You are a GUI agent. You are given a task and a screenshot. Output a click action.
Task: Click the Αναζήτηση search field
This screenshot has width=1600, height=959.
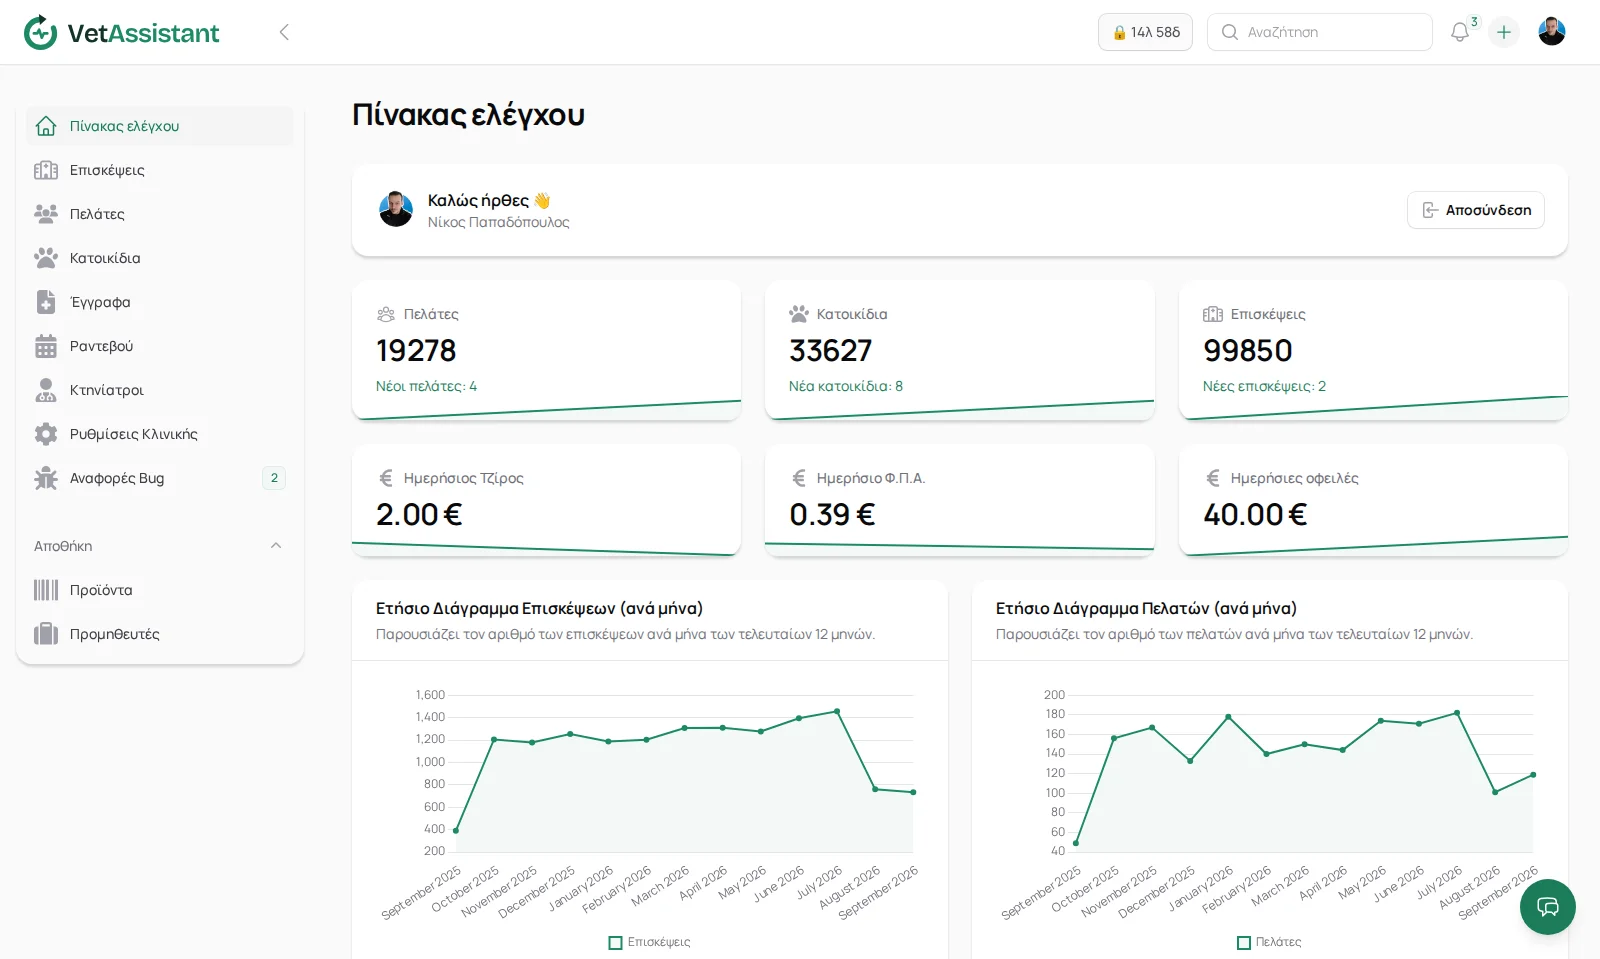pos(1320,32)
